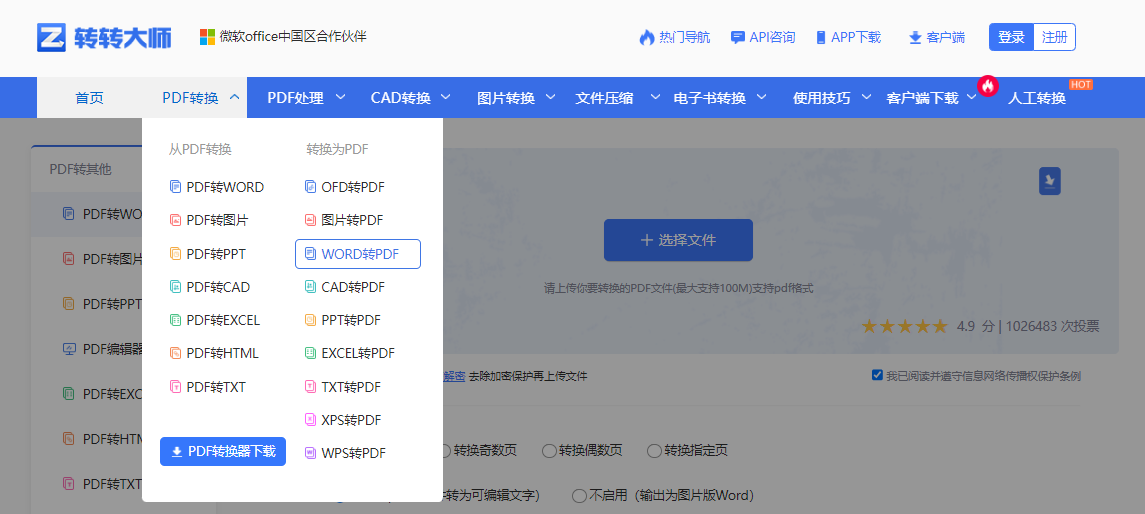This screenshot has height=514, width=1145.
Task: Expand the CAD转换 dropdown menu
Action: [410, 98]
